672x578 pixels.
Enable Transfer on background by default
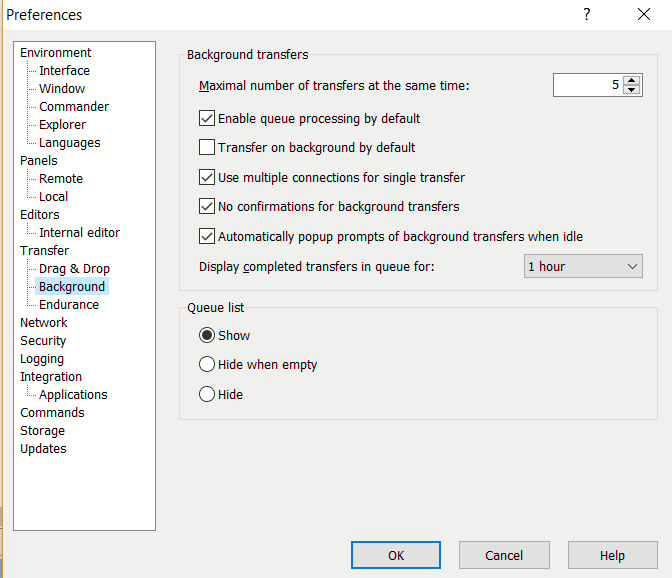[x=207, y=148]
